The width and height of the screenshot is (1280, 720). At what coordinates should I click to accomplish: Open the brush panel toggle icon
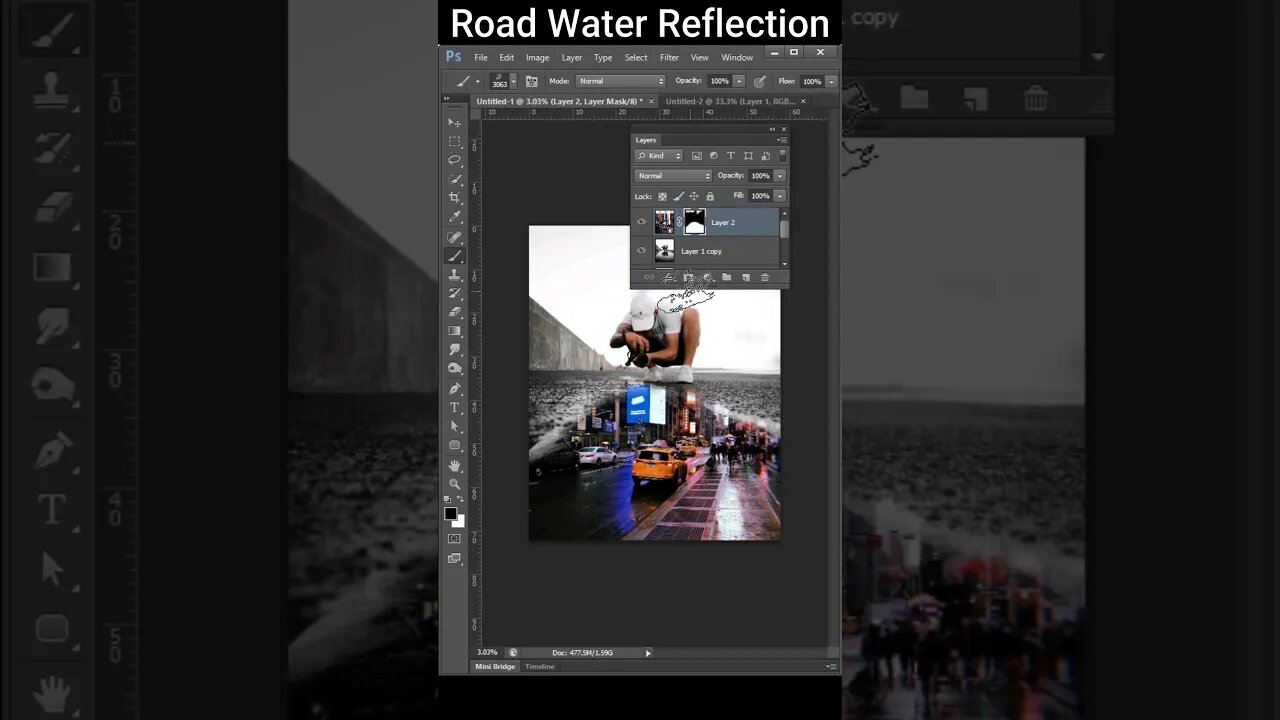(x=532, y=81)
